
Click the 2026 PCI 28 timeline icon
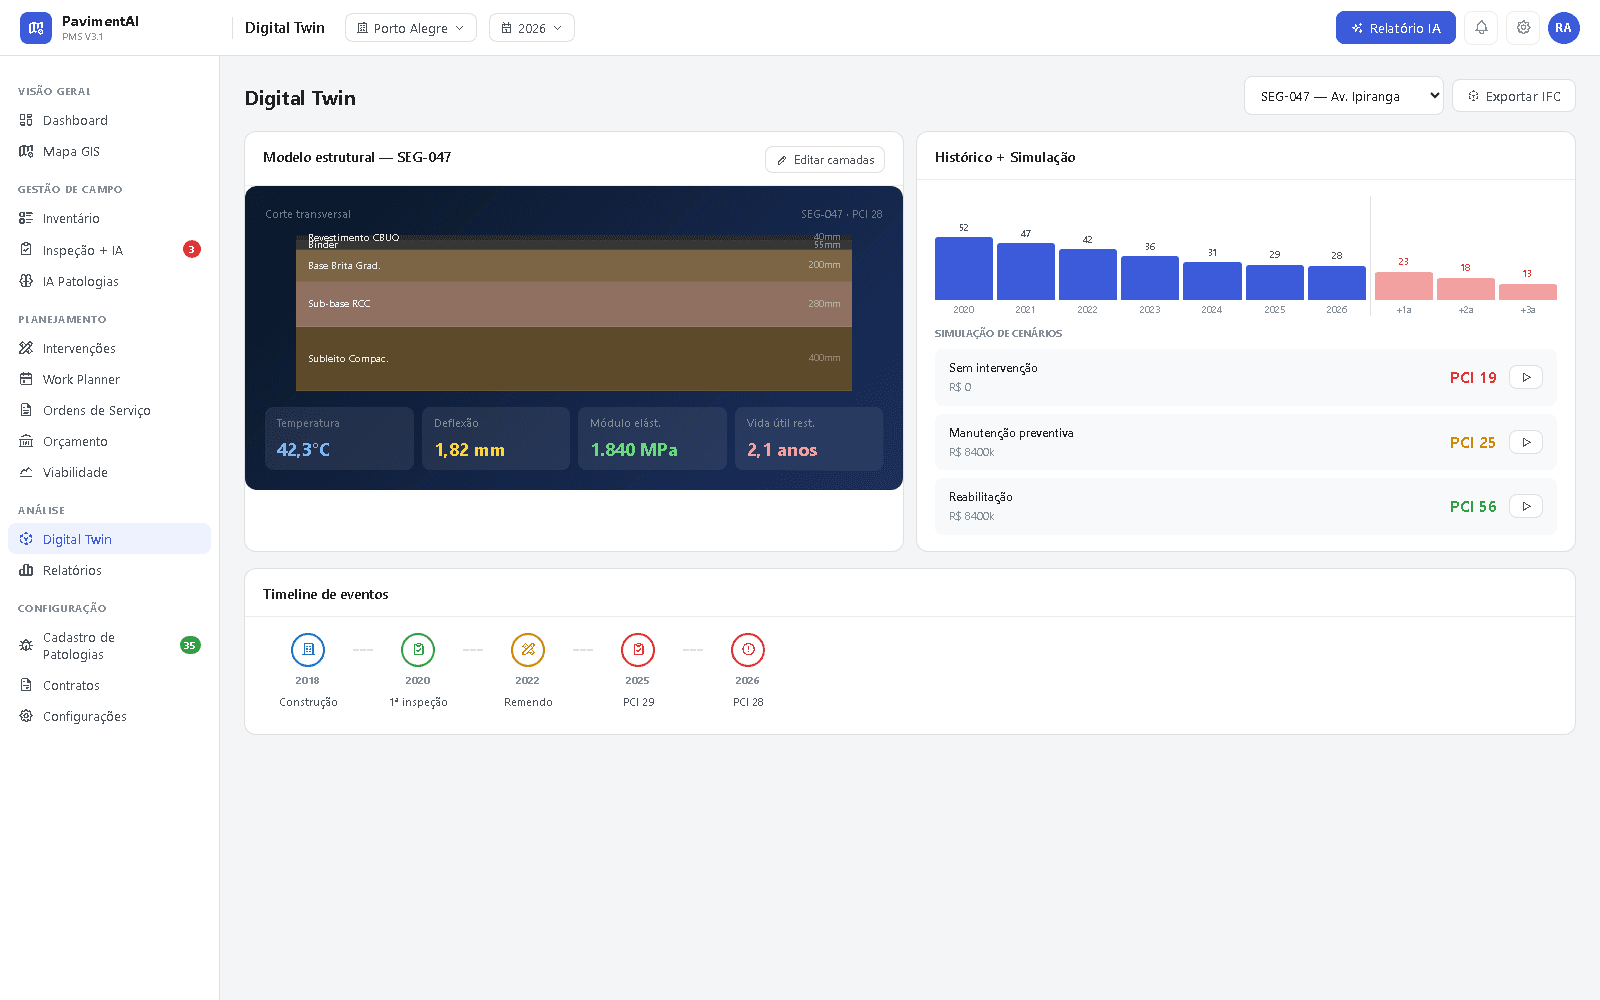(x=748, y=650)
